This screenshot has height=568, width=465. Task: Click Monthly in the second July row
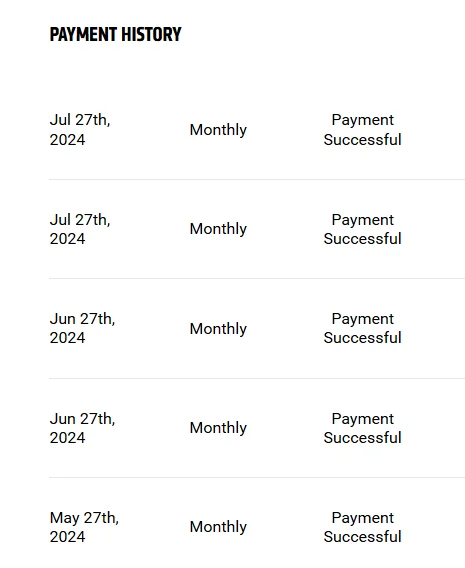click(218, 229)
